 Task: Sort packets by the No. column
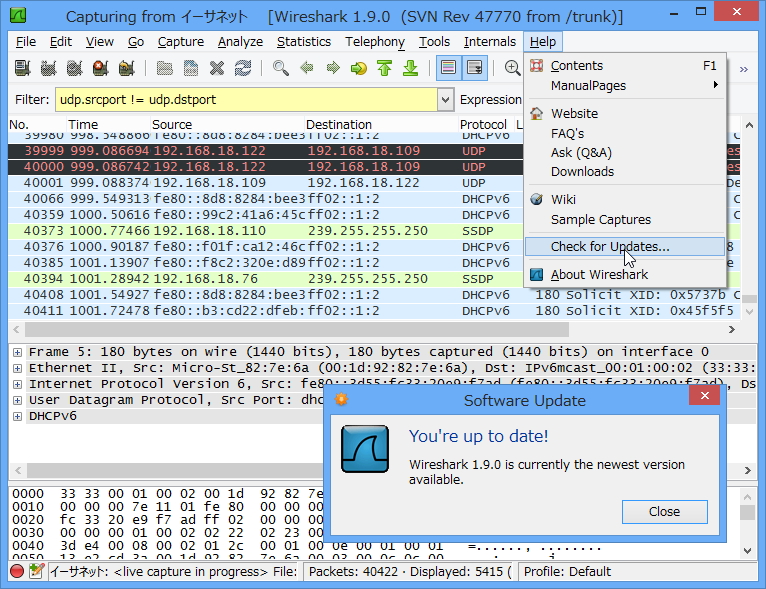pyautogui.click(x=37, y=125)
